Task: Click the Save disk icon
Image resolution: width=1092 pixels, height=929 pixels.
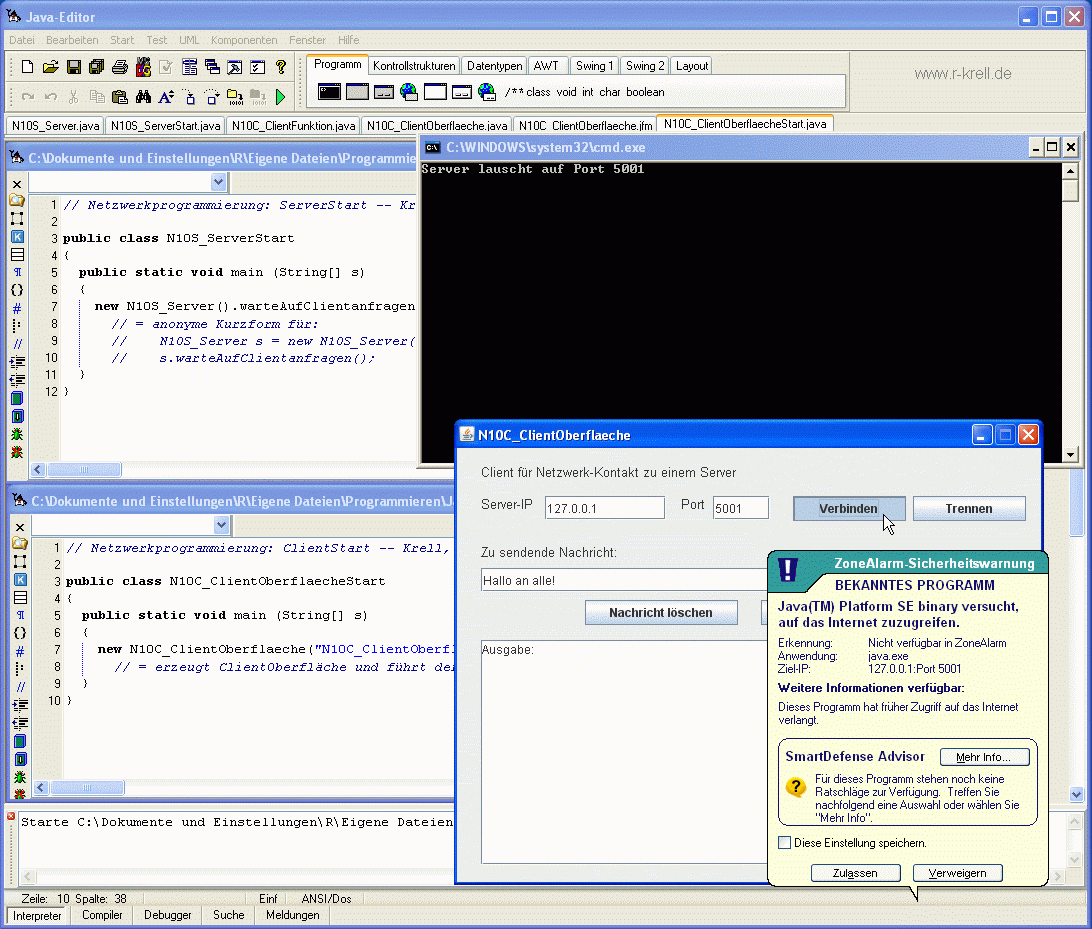Action: point(73,67)
